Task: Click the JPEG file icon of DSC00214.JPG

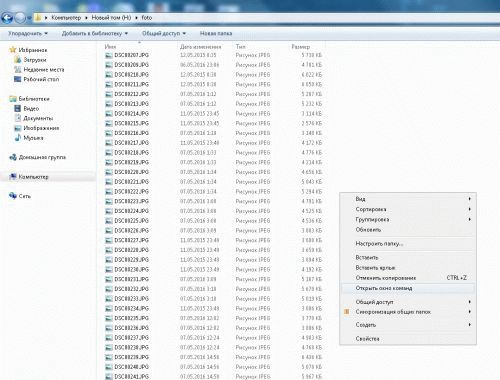Action: tap(109, 114)
